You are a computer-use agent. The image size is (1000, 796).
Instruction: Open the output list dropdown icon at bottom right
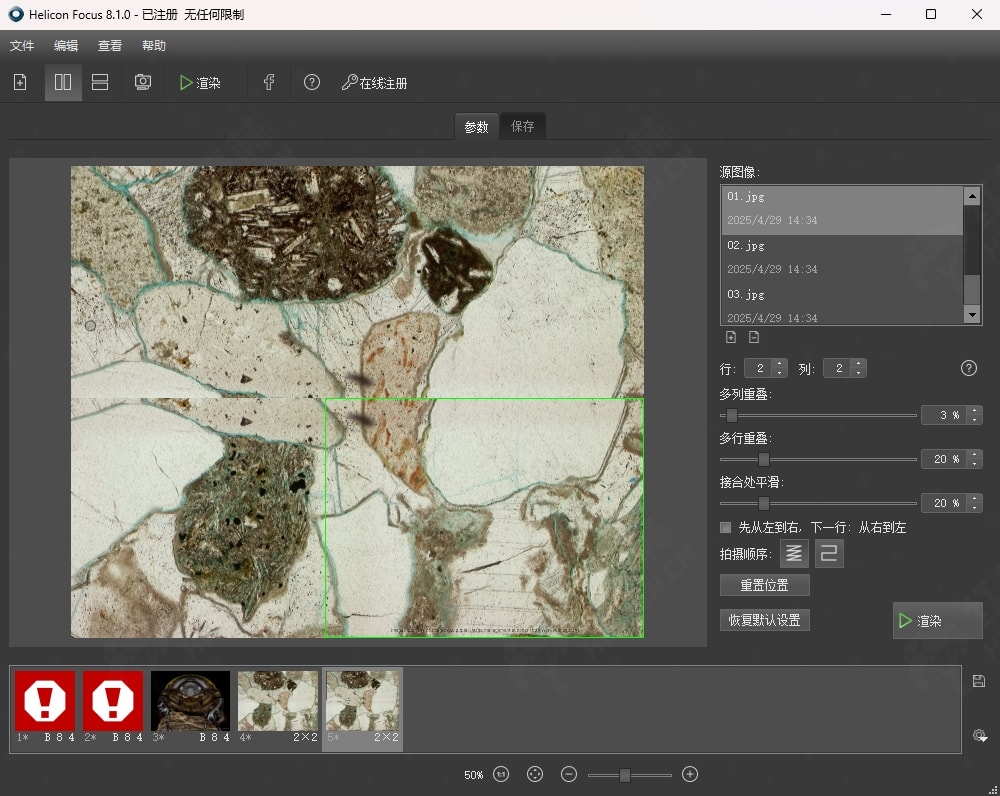[980, 736]
